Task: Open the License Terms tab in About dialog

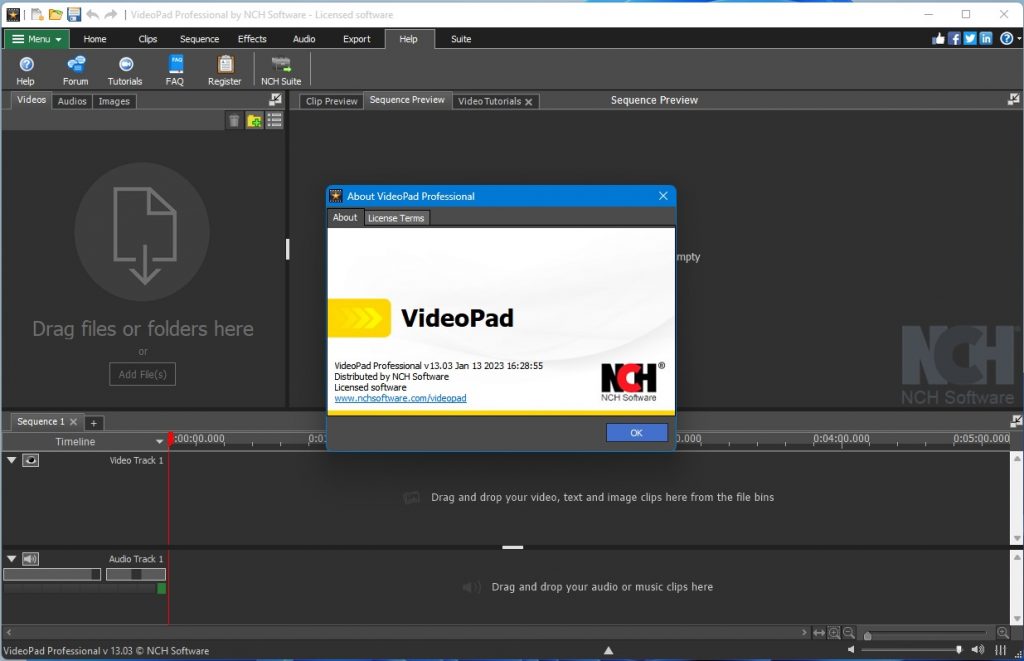Action: (396, 218)
